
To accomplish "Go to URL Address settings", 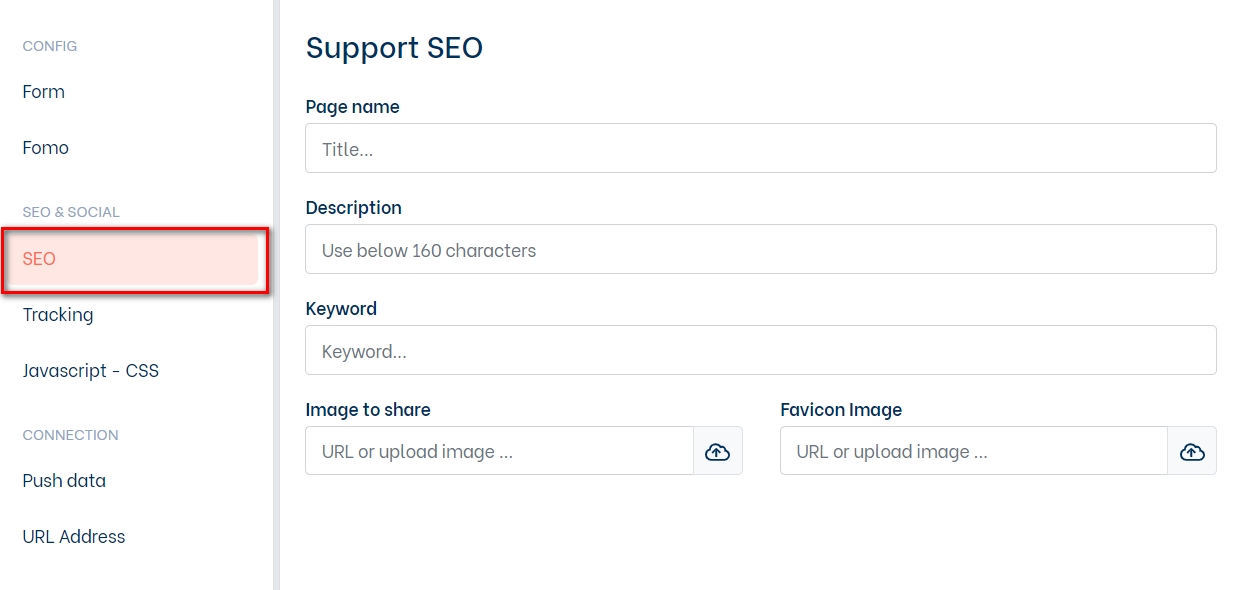I will [x=74, y=537].
